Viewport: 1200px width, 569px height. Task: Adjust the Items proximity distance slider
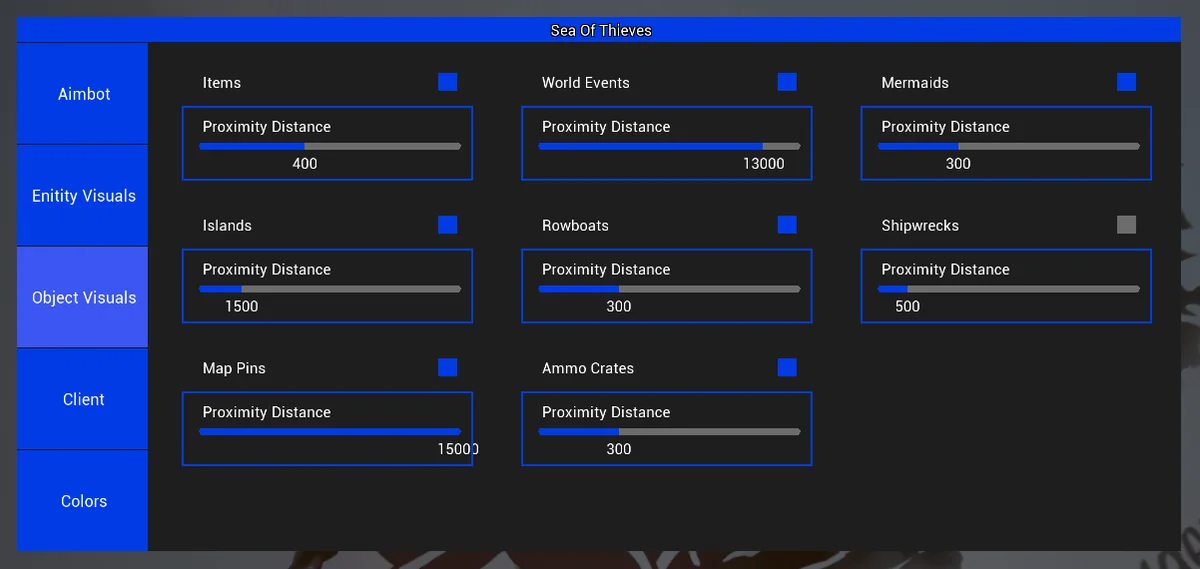coord(330,146)
